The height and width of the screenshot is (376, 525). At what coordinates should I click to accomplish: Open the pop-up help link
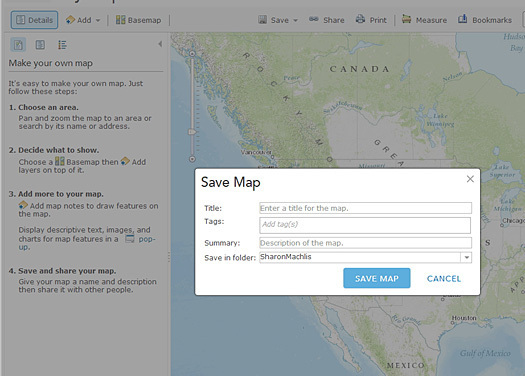tap(147, 239)
